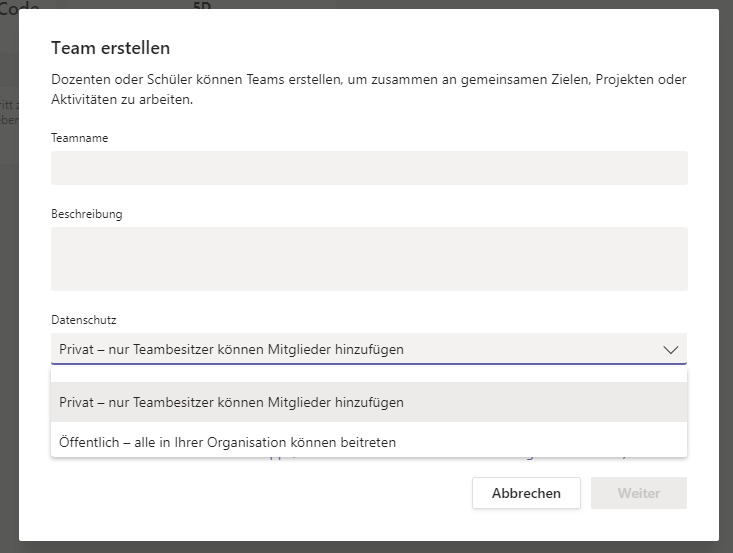Click the dimmed background left of the dialog
Image resolution: width=733 pixels, height=553 pixels.
tap(9, 300)
